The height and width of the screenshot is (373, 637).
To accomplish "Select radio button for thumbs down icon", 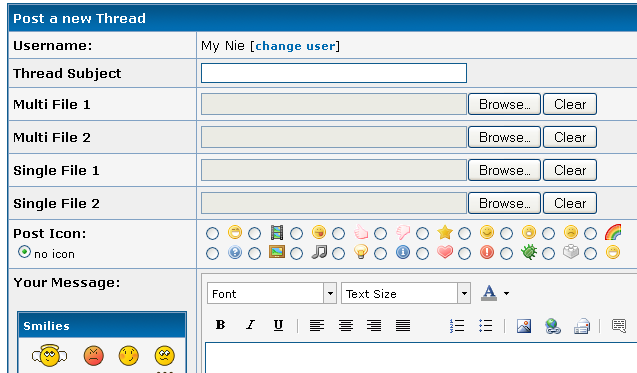I will coord(380,234).
